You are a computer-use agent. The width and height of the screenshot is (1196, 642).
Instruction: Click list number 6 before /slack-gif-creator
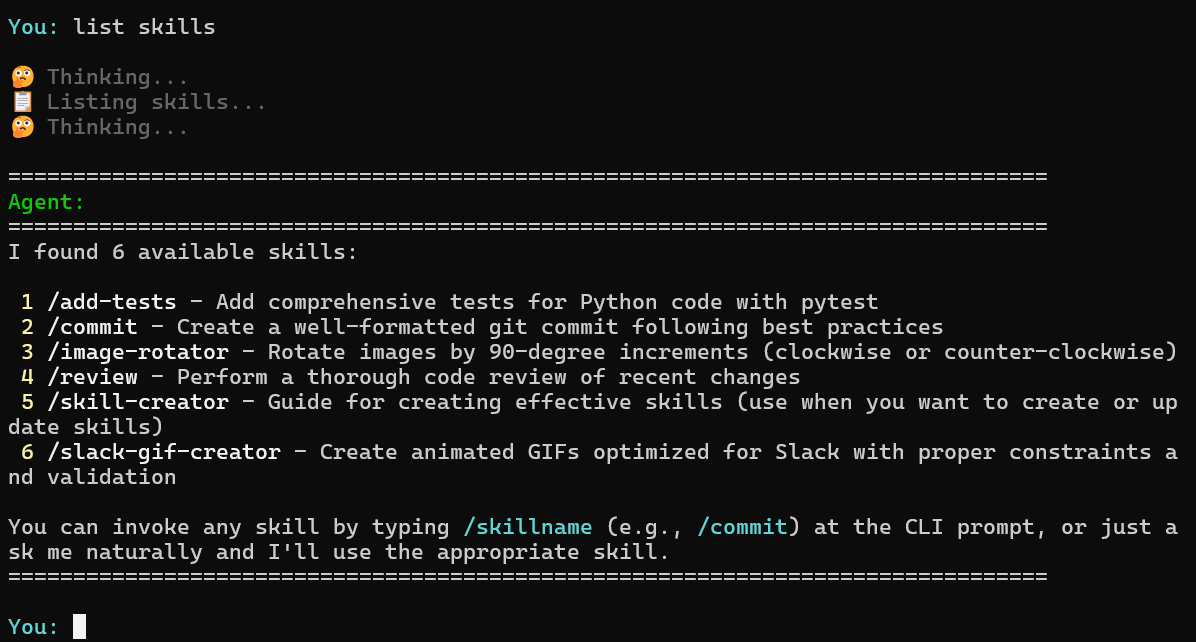28,452
